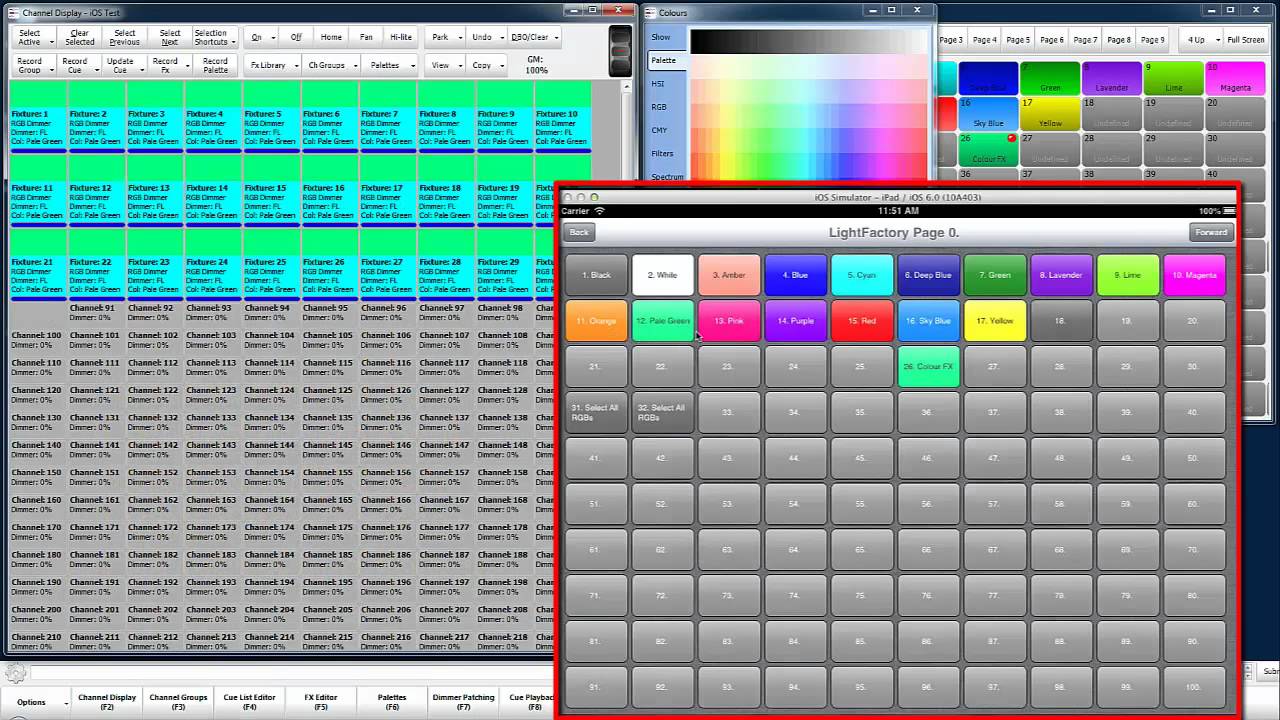Tap 1. Black in the simulator

pyautogui.click(x=596, y=275)
